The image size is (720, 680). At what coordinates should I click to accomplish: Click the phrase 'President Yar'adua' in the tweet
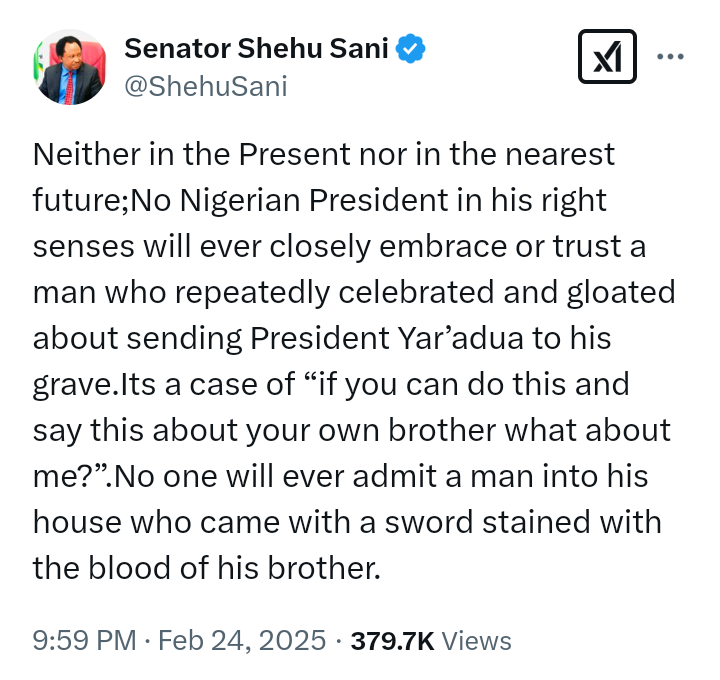pyautogui.click(x=387, y=338)
